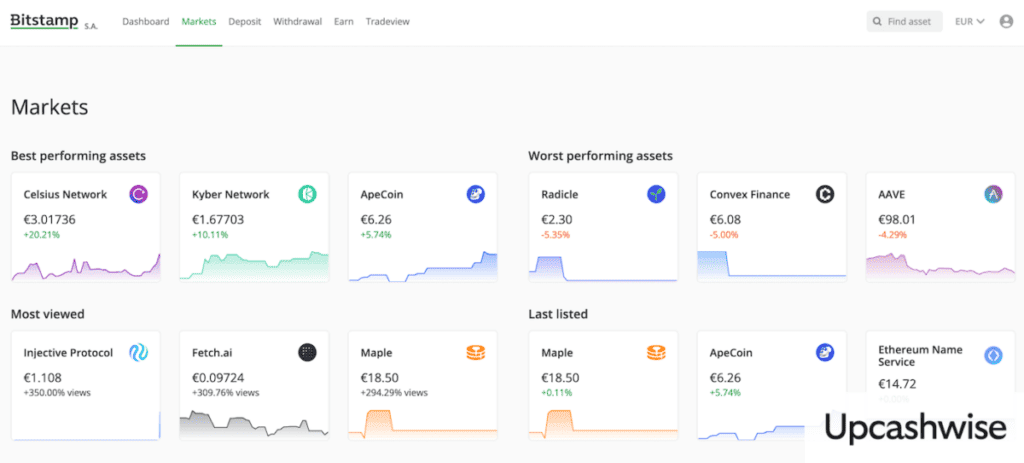Click the Ethereum Name Service icon
This screenshot has height=463, width=1024.
pos(993,355)
